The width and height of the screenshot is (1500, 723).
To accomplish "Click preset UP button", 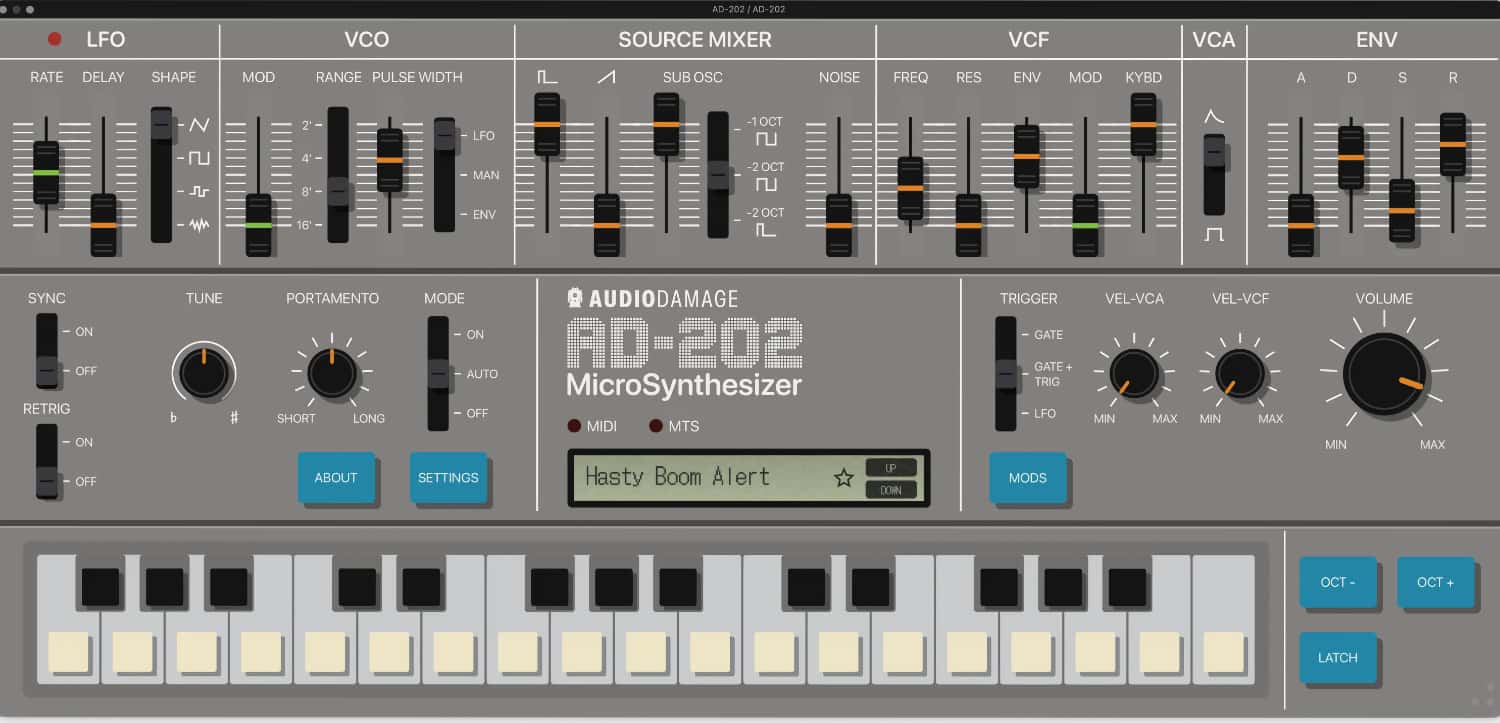I will 890,467.
